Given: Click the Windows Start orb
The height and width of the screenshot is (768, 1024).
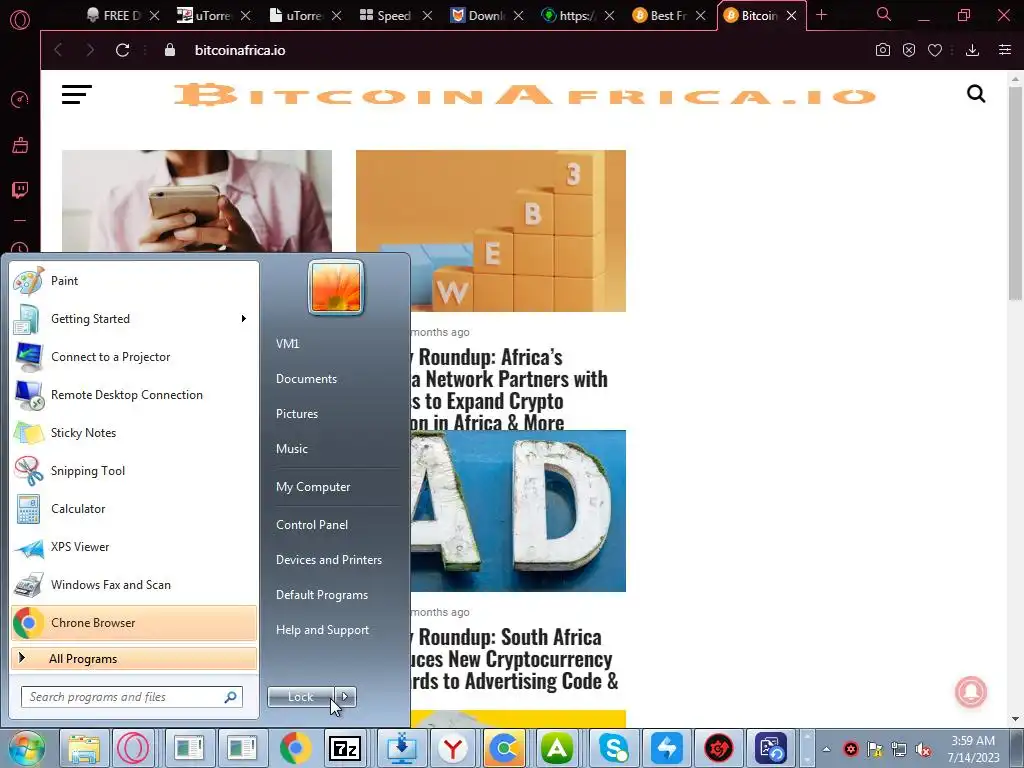Looking at the screenshot, I should point(27,748).
